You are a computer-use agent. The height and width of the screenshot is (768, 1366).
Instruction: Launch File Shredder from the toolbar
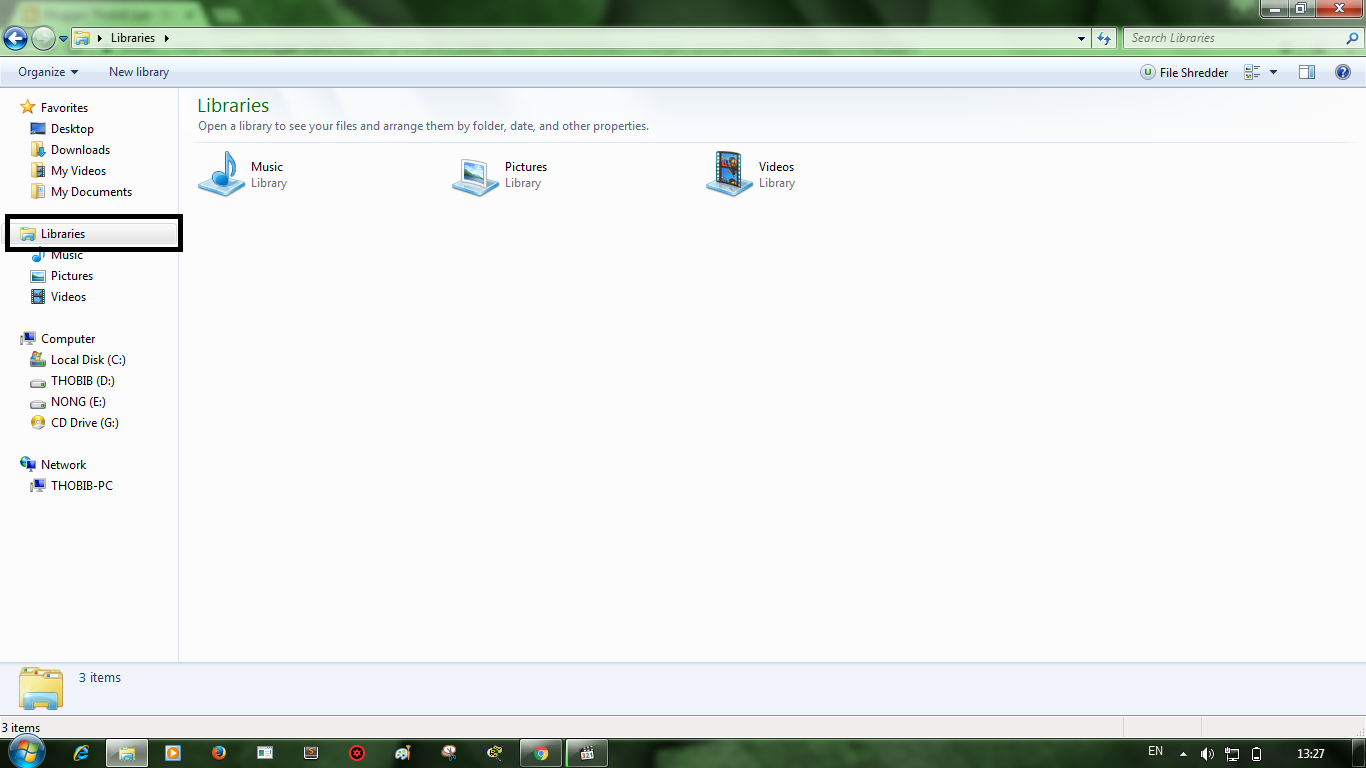pos(1185,71)
